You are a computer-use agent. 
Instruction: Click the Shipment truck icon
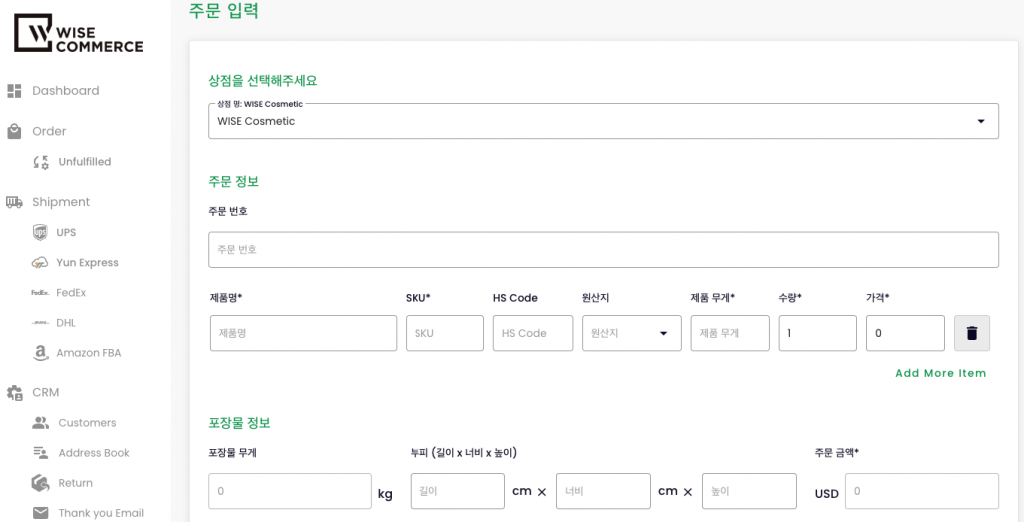14,202
